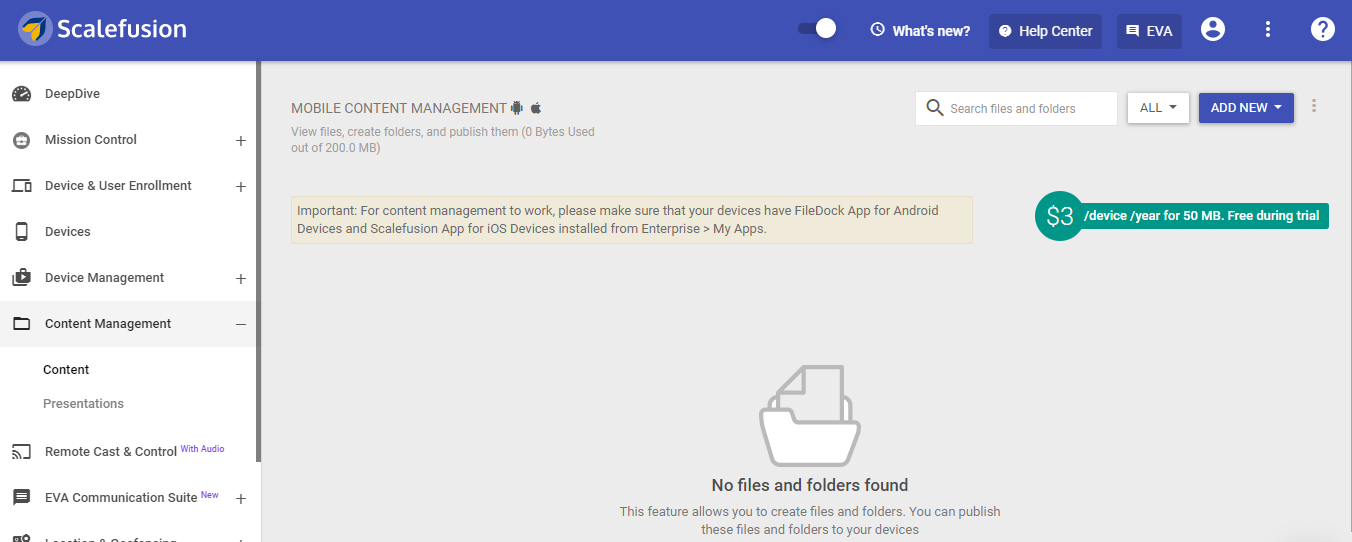Click the clock icon beside What's new
Image resolution: width=1352 pixels, height=542 pixels.
878,30
